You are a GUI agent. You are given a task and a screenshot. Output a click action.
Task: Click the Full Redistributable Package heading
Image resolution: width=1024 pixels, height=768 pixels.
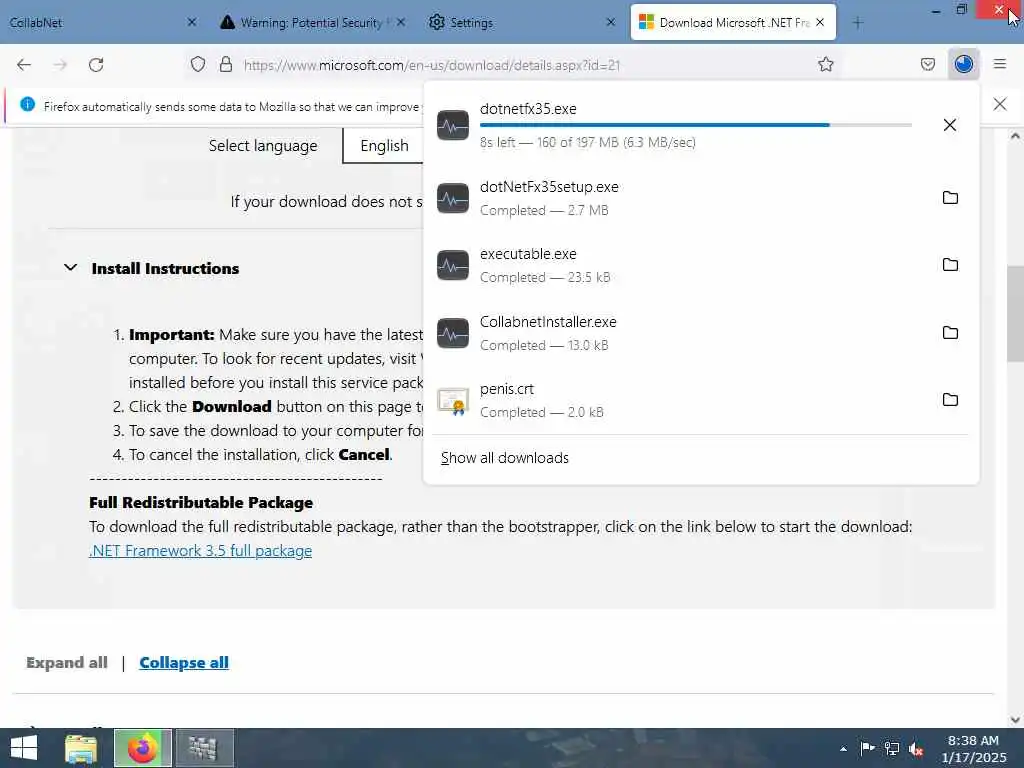(201, 502)
